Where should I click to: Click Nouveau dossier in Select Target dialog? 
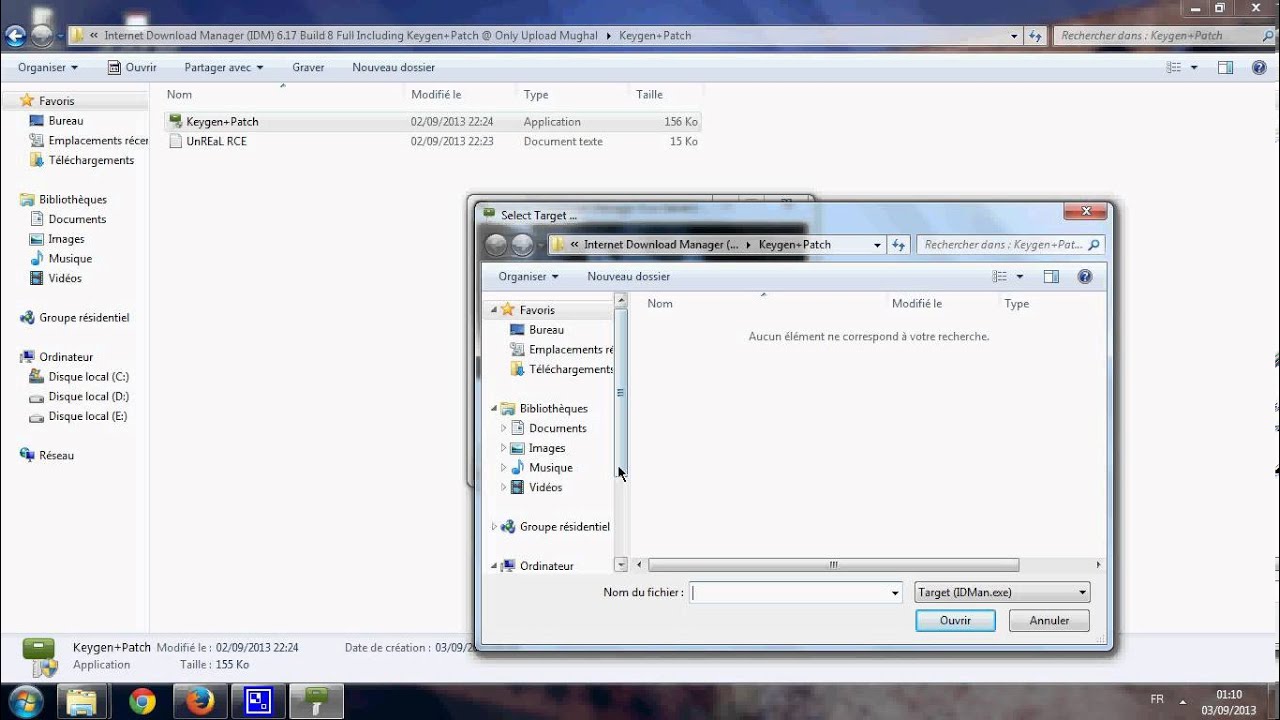(628, 276)
